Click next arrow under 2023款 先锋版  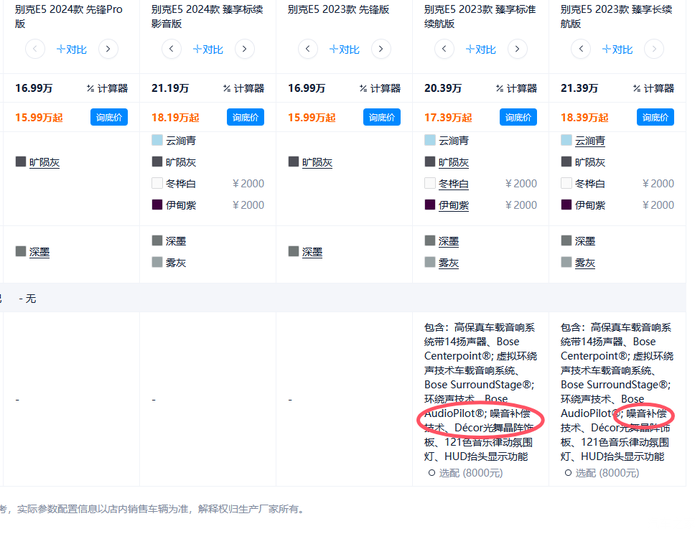(381, 49)
